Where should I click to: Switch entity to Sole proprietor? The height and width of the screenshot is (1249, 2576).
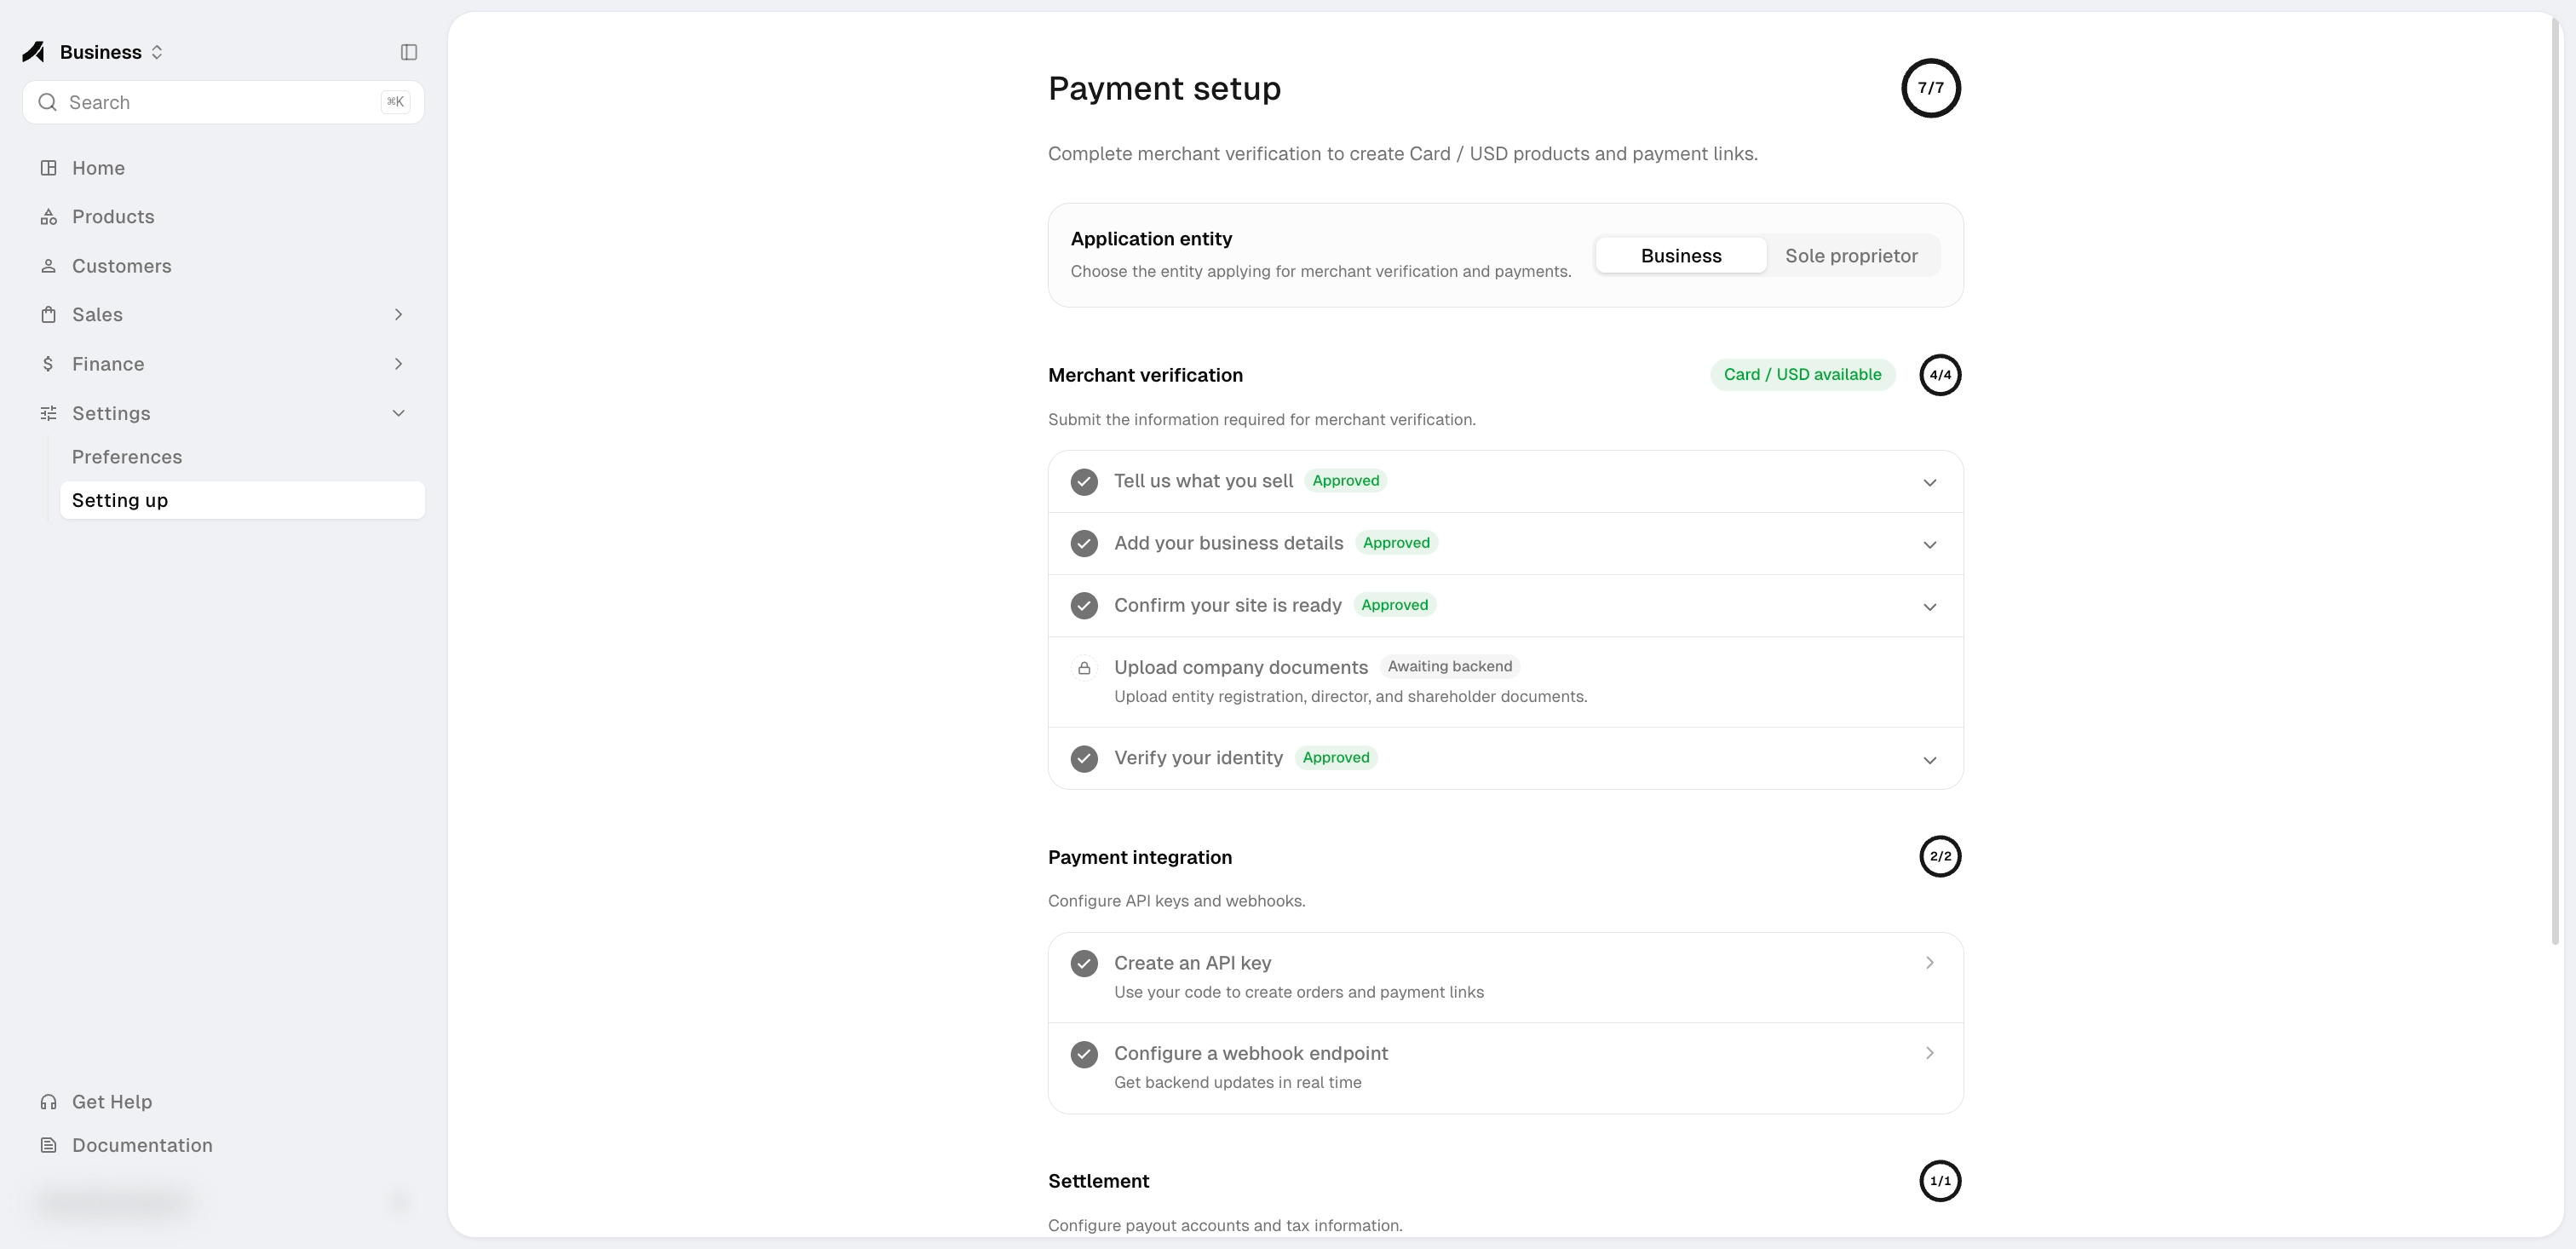(1851, 256)
